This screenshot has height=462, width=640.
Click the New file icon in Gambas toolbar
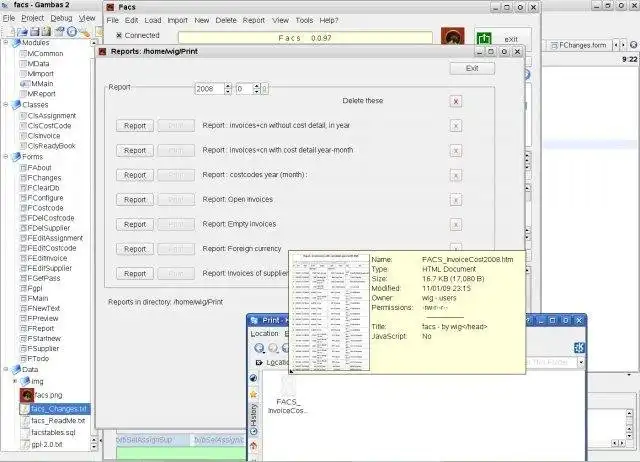[11, 32]
